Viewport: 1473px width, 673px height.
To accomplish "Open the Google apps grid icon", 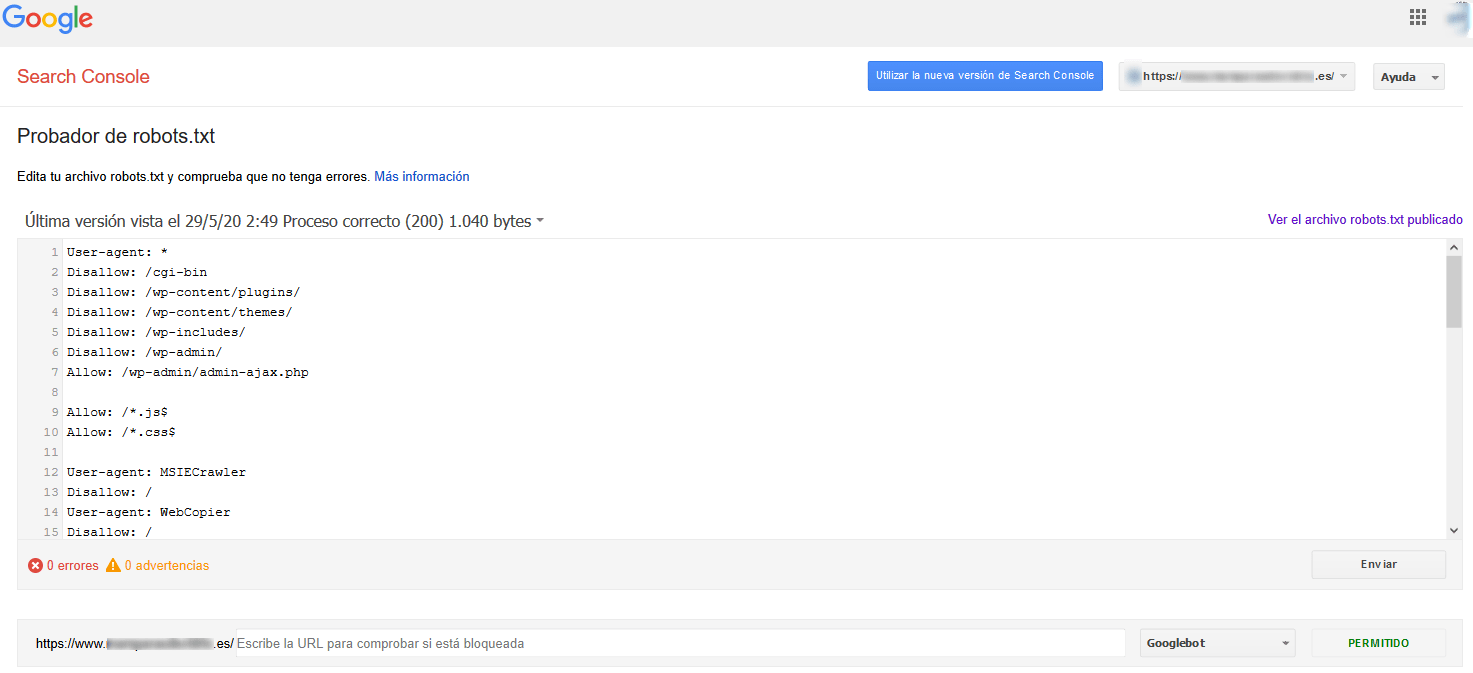I will (x=1417, y=17).
